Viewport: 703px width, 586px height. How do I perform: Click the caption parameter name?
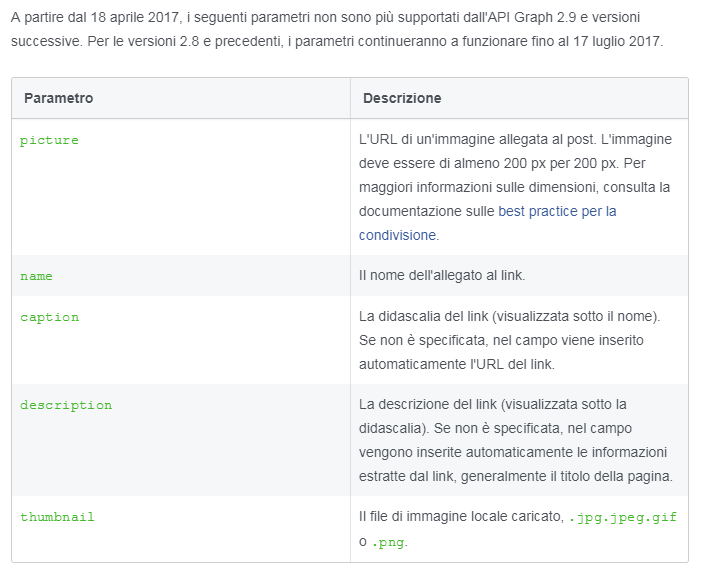(x=49, y=317)
